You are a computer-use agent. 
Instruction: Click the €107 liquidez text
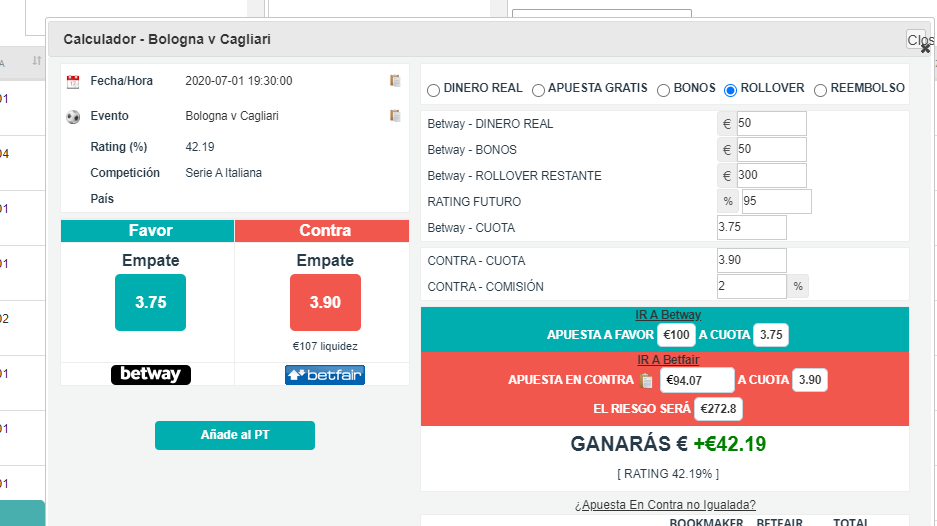tap(325, 347)
